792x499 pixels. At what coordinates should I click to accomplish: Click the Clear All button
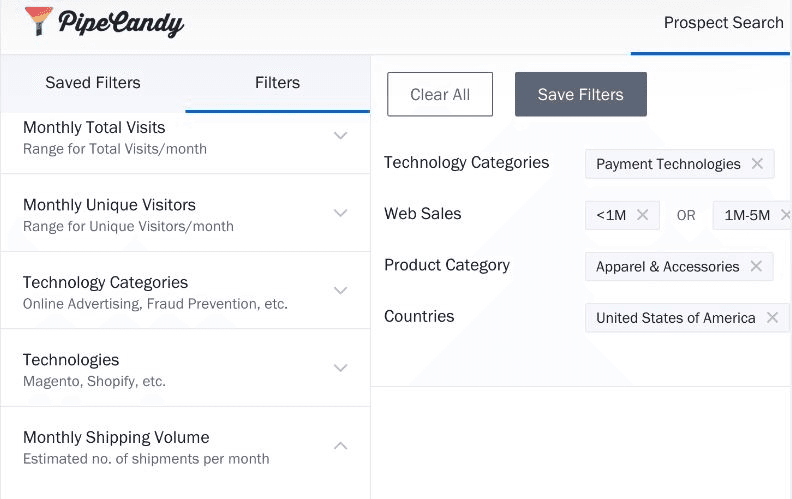440,94
